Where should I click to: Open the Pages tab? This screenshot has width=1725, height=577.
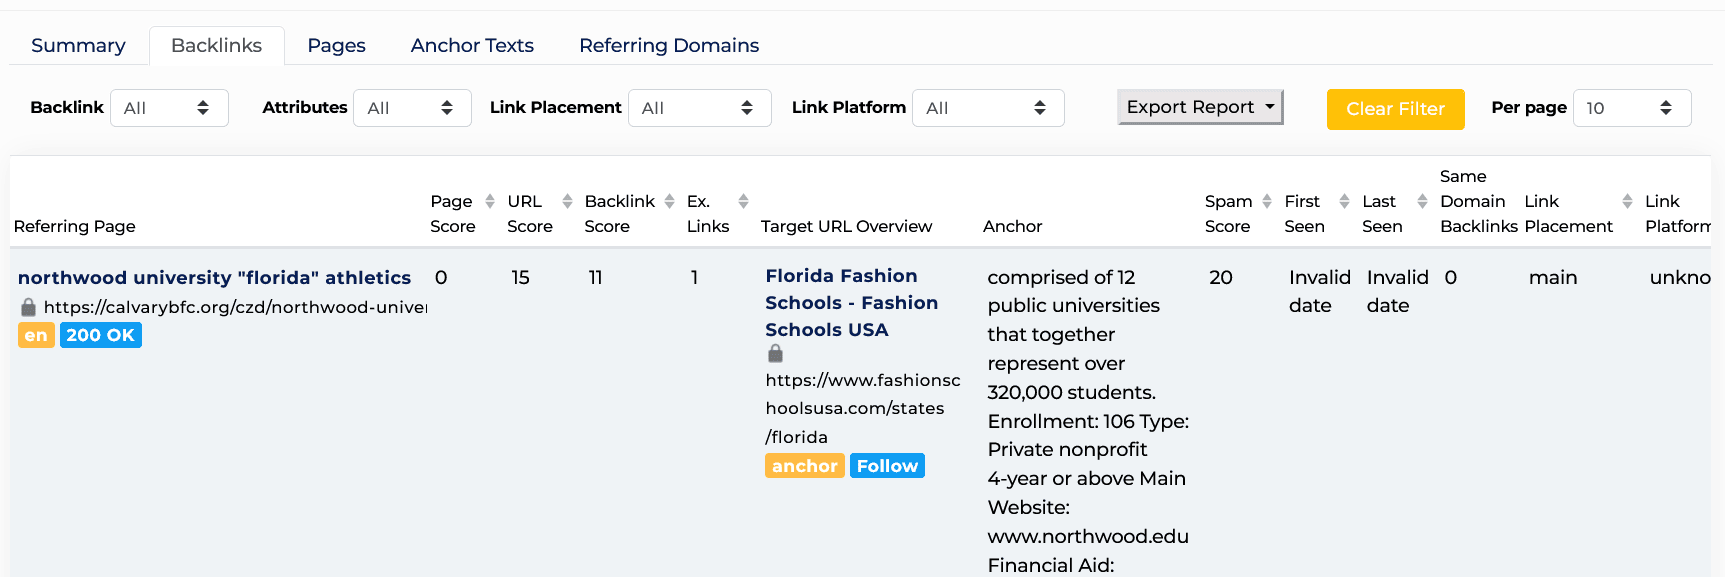click(336, 45)
